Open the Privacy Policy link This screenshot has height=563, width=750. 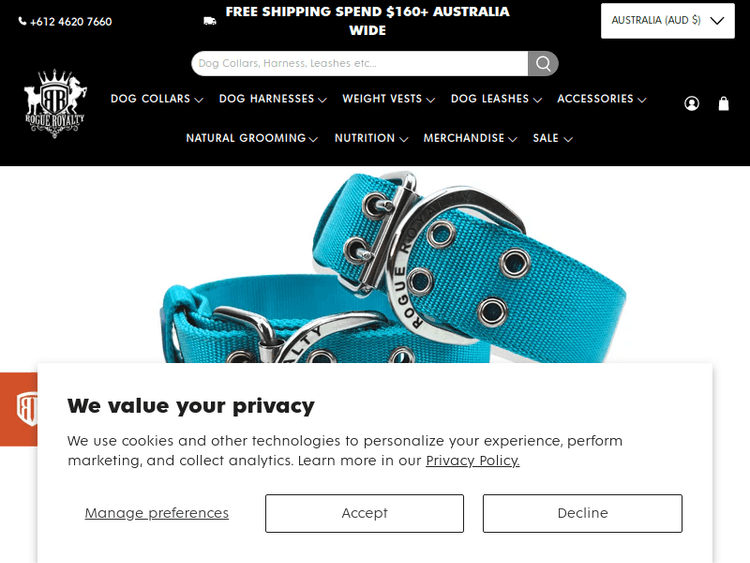(x=473, y=460)
